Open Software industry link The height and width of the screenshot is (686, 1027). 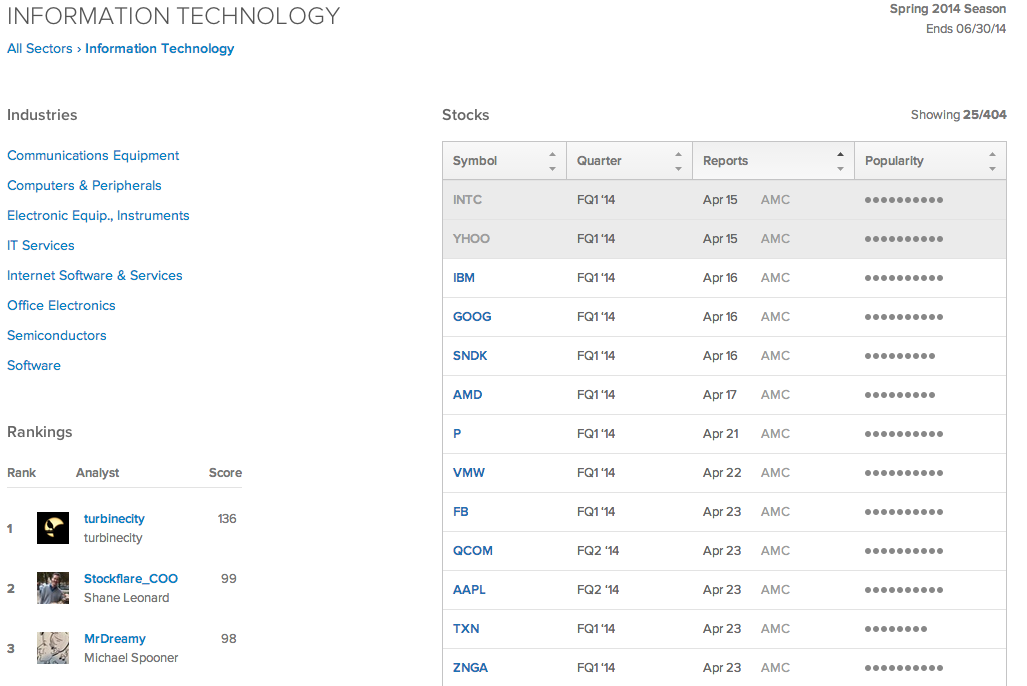tap(34, 366)
